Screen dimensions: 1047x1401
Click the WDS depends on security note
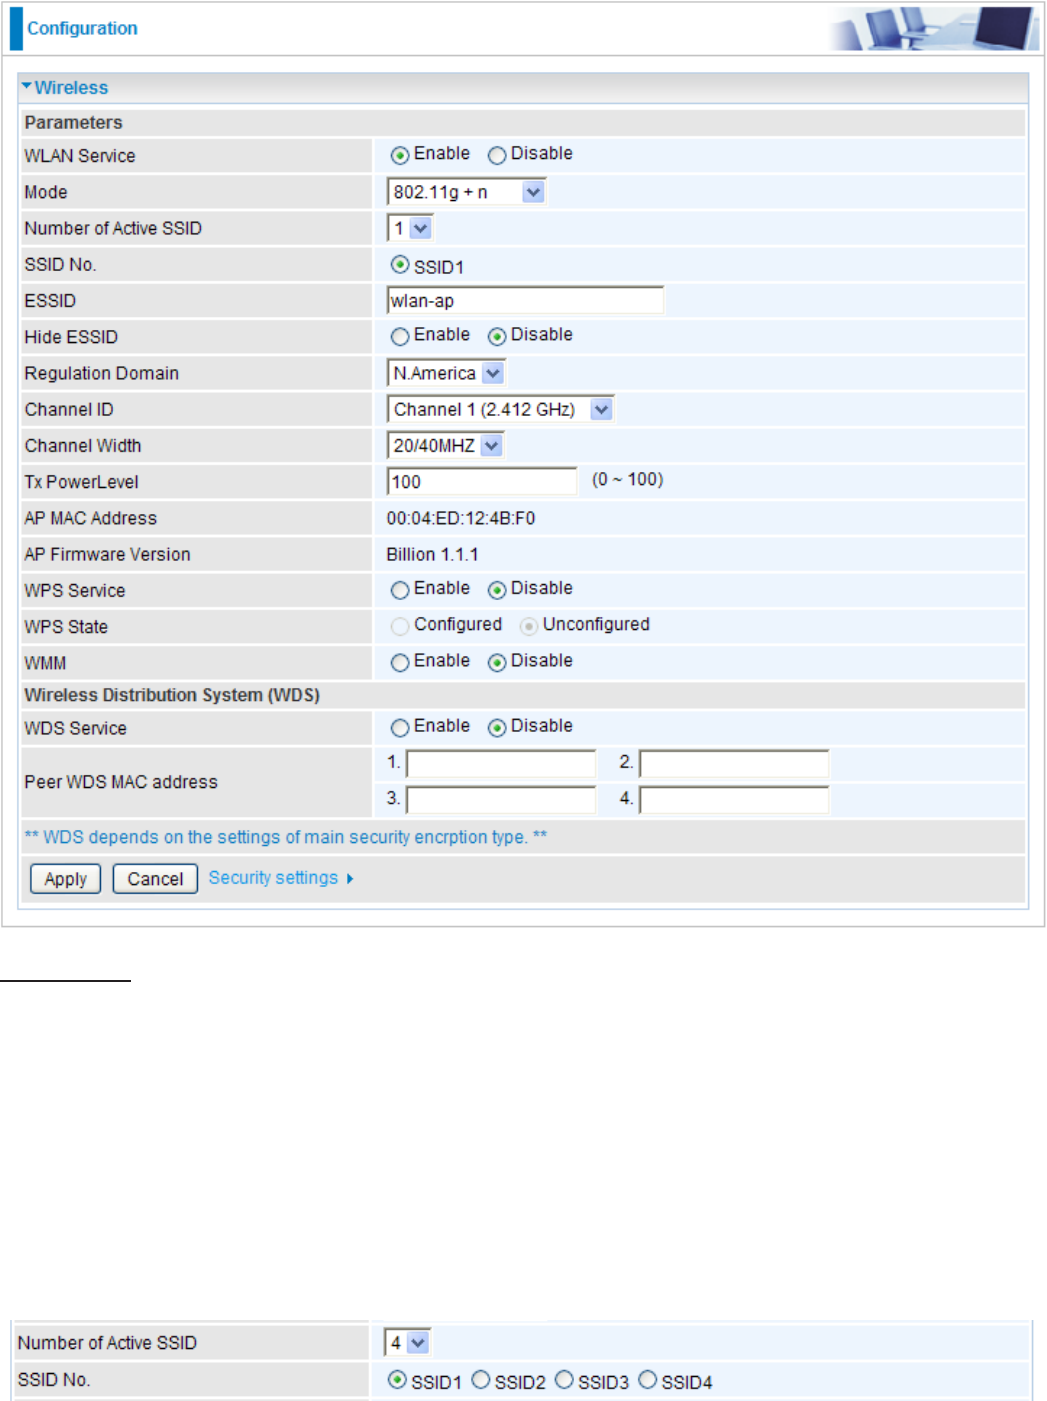coord(286,837)
